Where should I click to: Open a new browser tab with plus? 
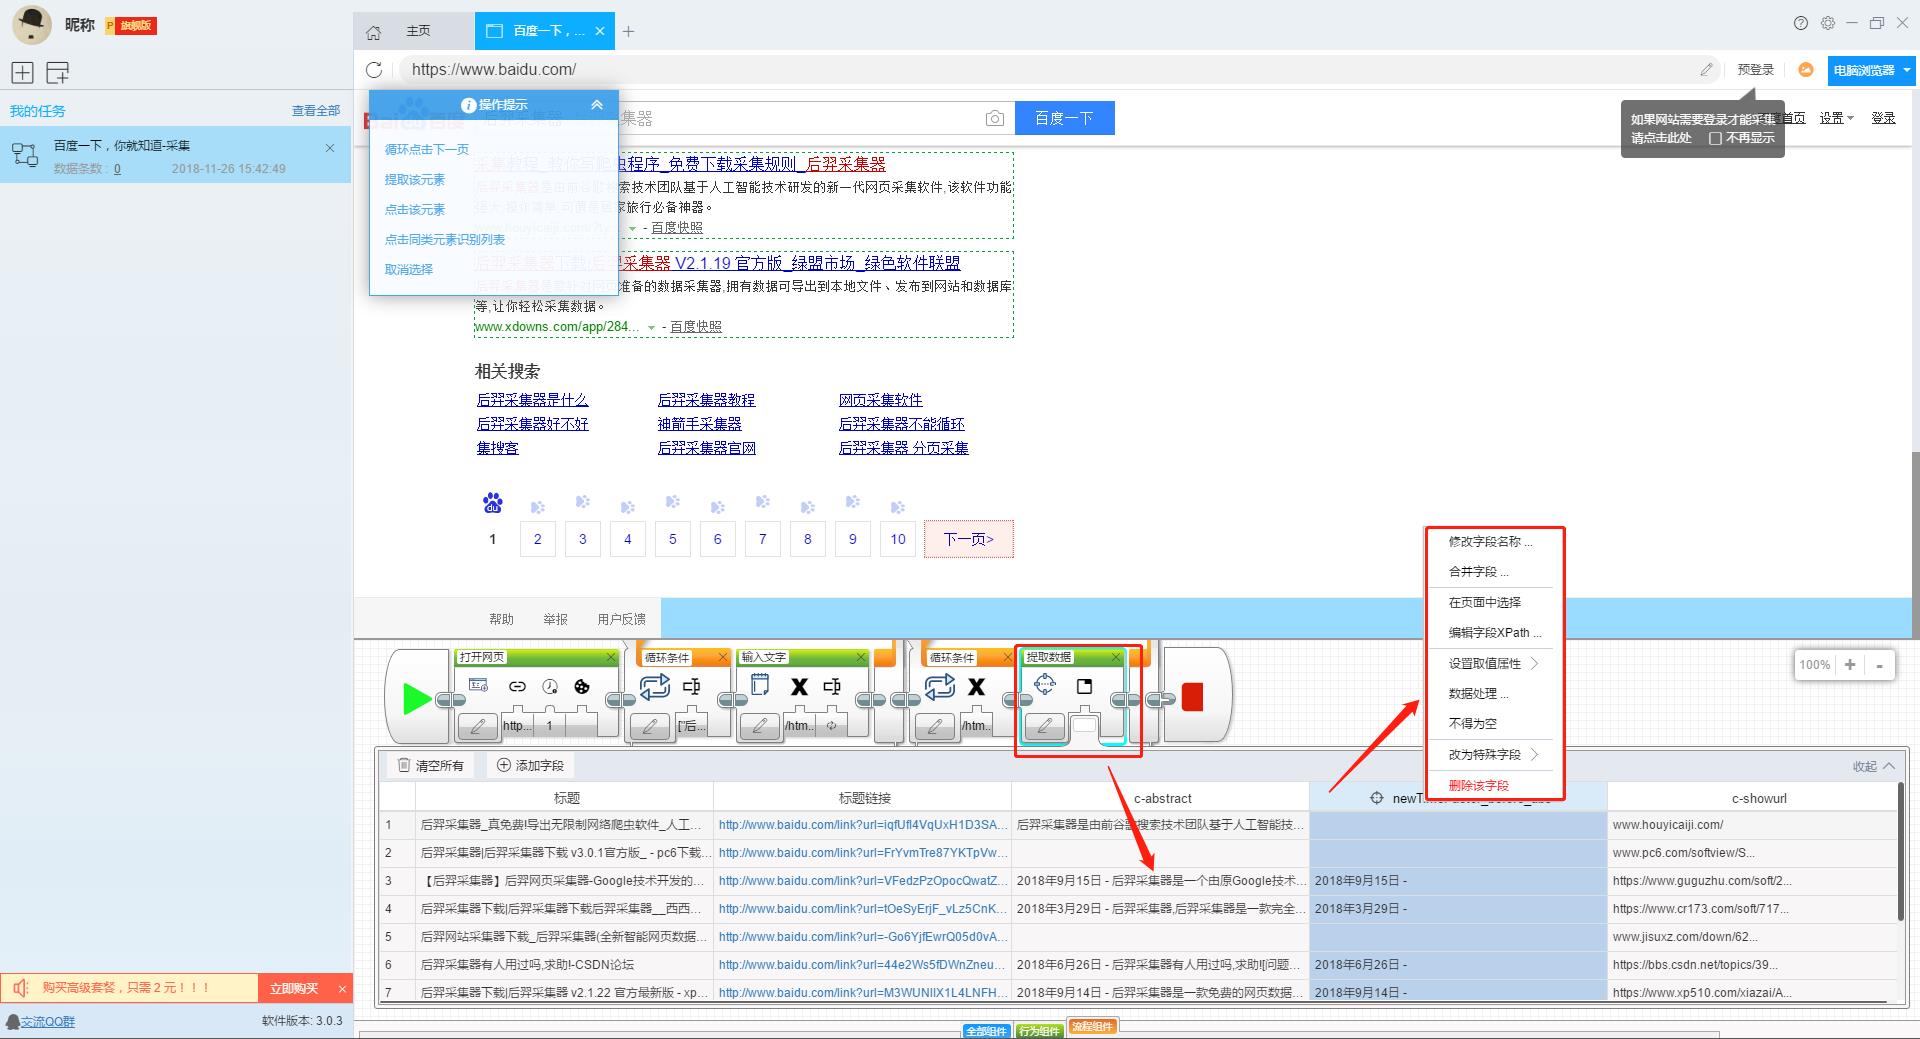pos(628,31)
